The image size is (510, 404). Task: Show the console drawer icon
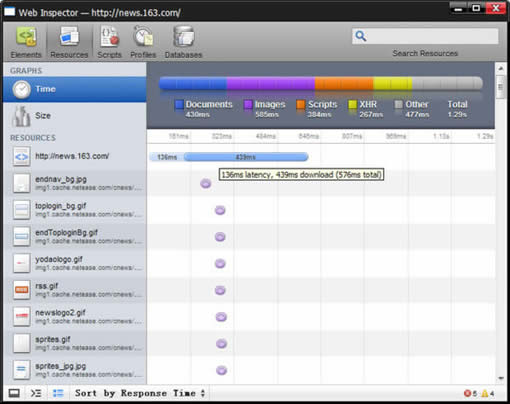(x=36, y=393)
